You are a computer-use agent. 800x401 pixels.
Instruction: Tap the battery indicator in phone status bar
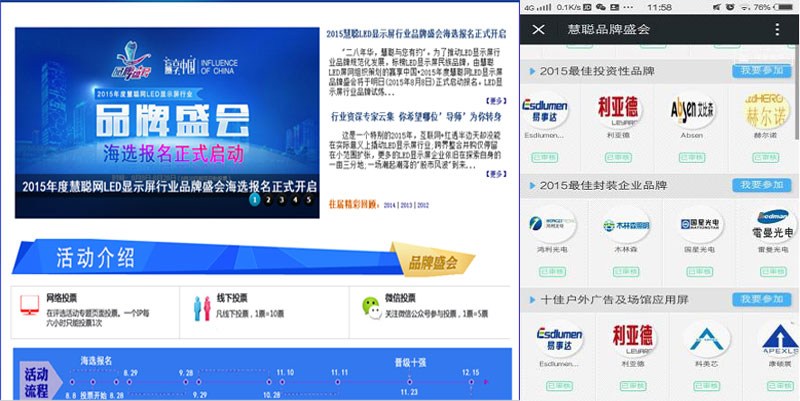click(784, 7)
